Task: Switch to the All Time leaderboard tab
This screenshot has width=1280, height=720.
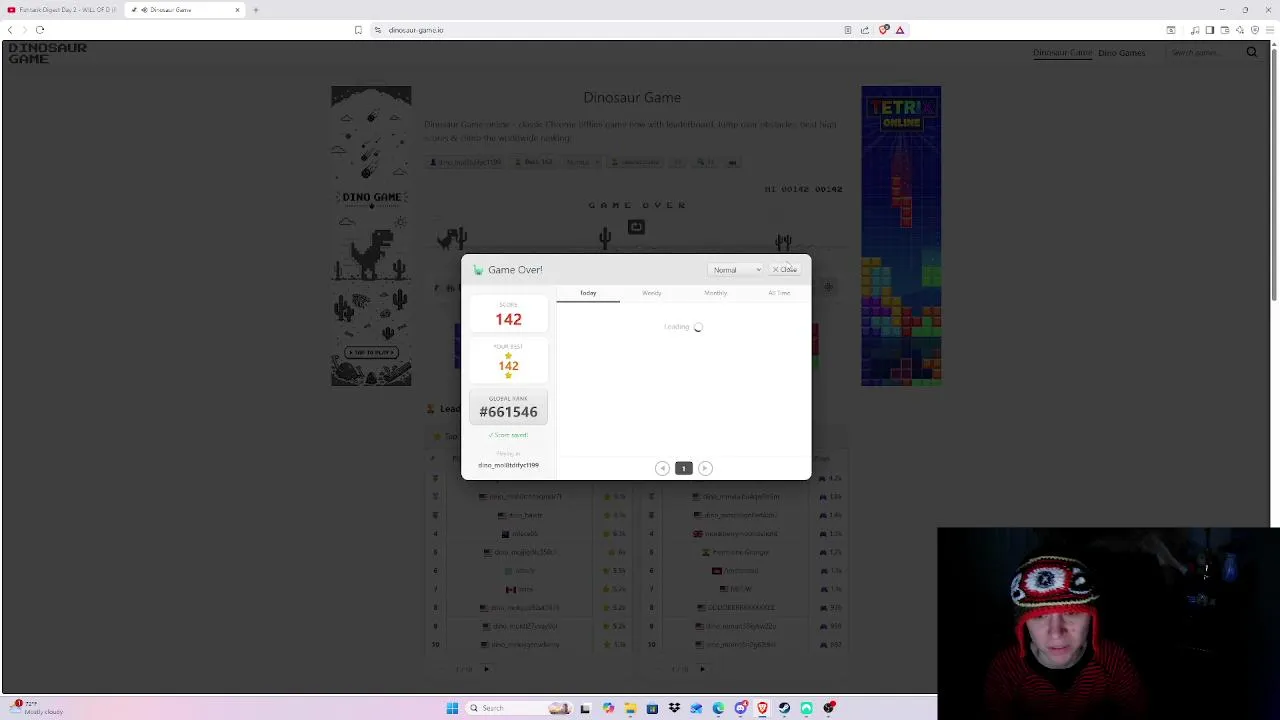Action: (779, 293)
